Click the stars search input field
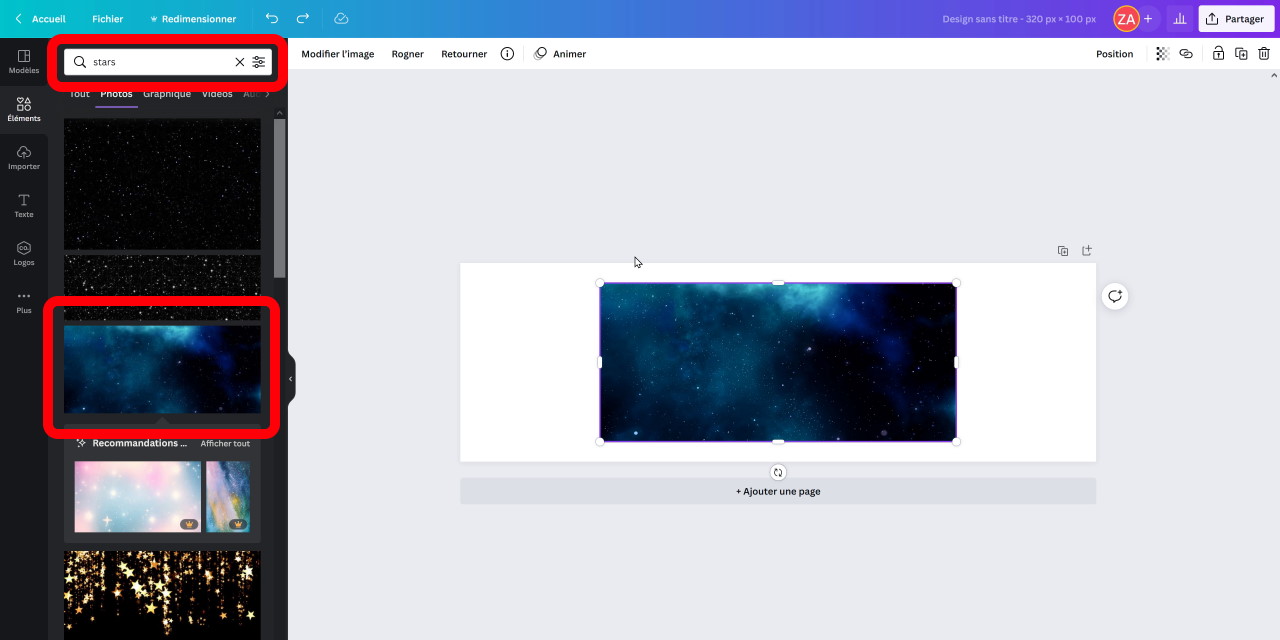Screen dimensions: 1280x640 [160, 62]
